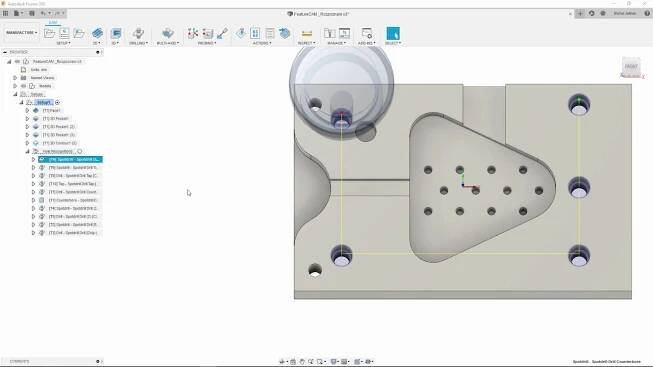
Task: Click the Zoom icon in navigation bar
Action: (x=311, y=362)
